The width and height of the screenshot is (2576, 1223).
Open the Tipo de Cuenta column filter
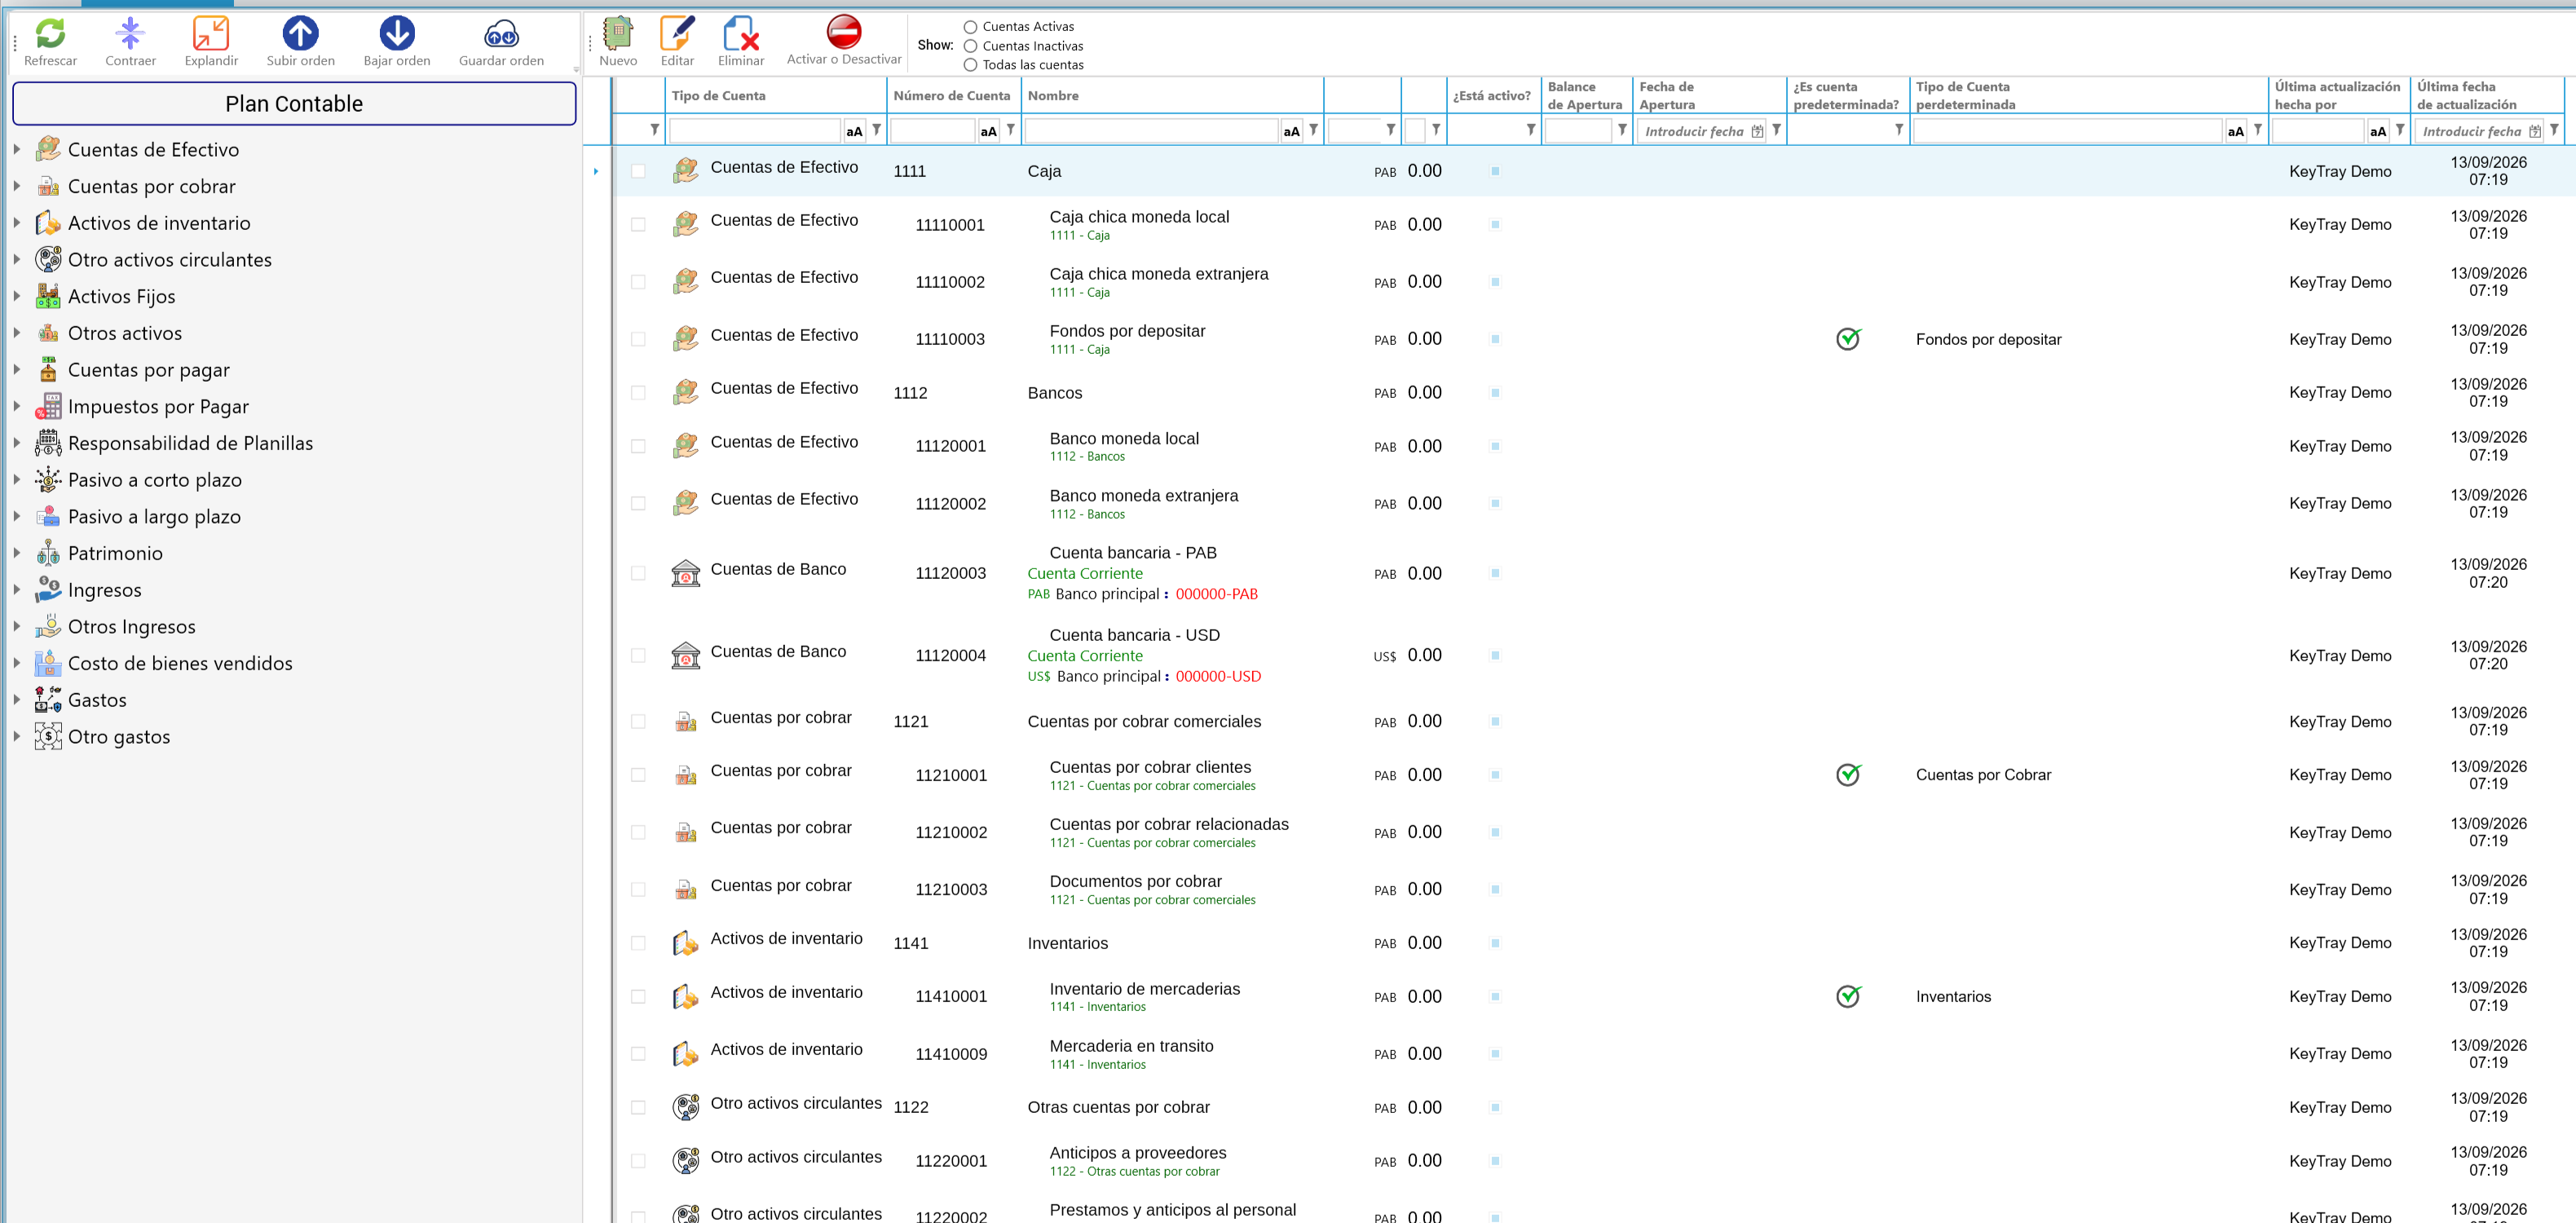pos(876,130)
